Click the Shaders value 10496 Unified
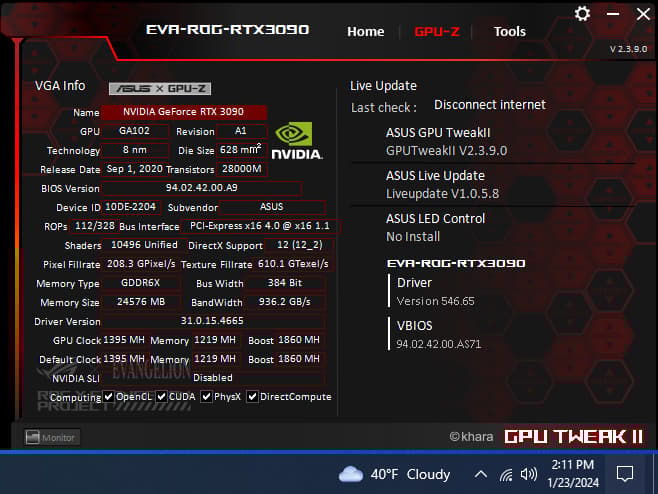658x494 pixels. tap(144, 245)
